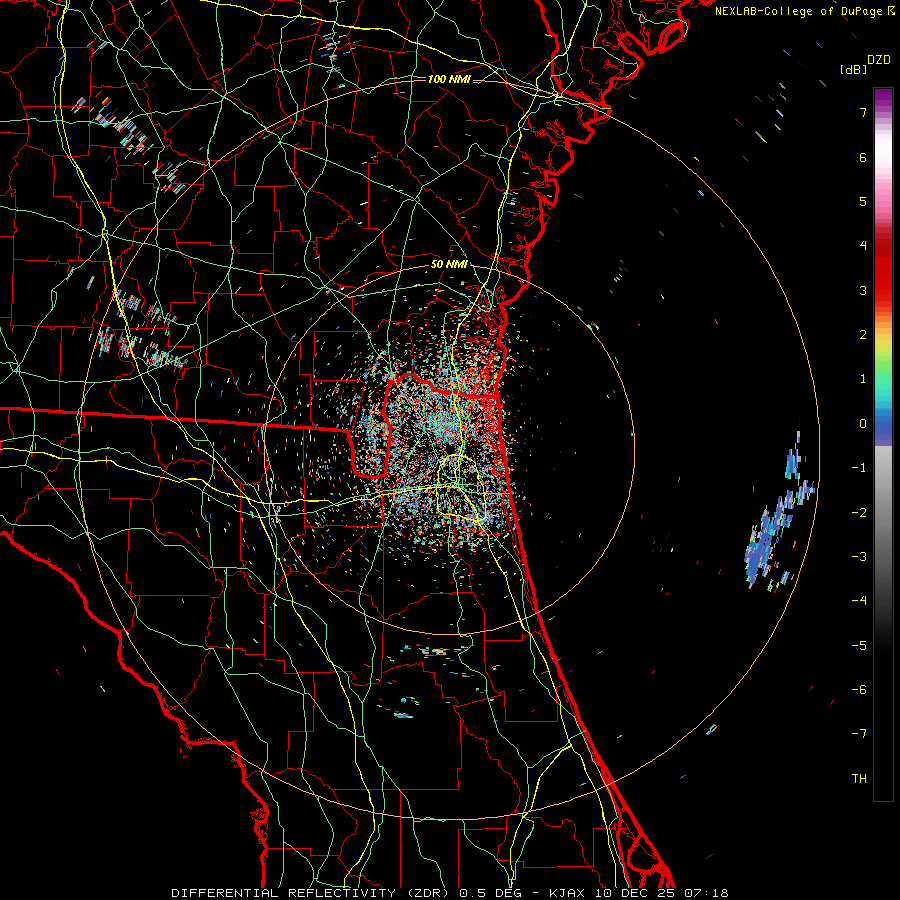Screen dimensions: 900x900
Task: Click the '6' value on color scale
Action: tap(863, 157)
